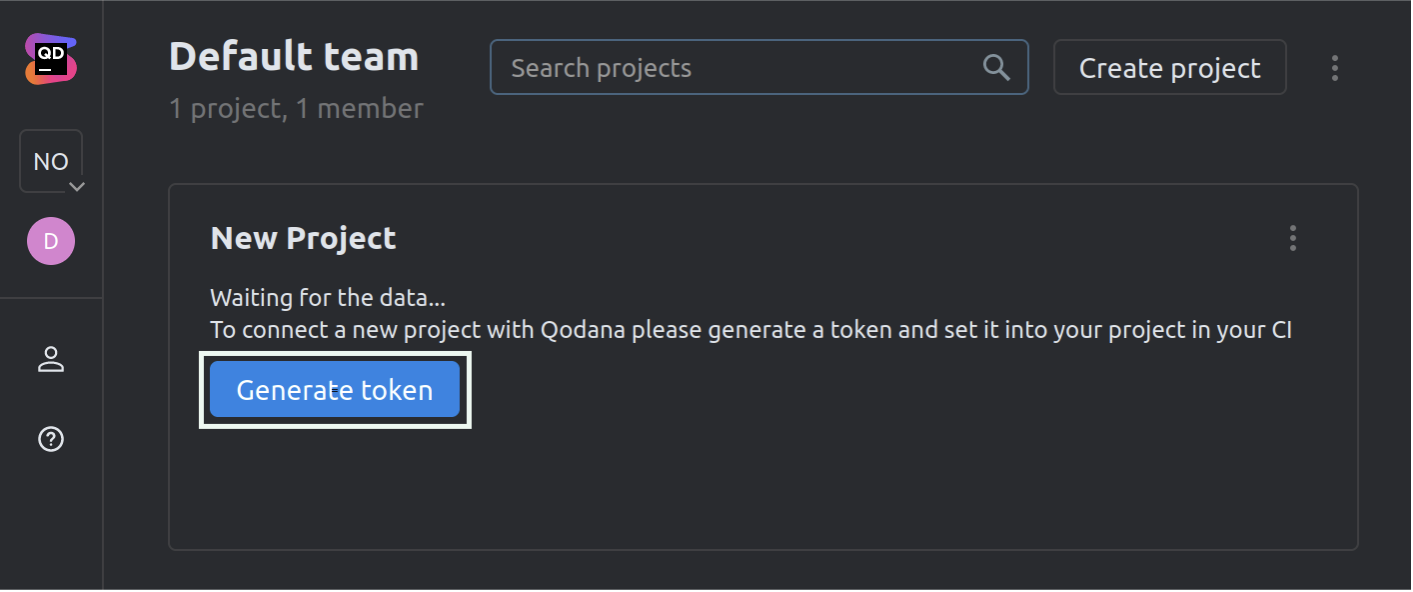Click the help question mark icon

[x=51, y=440]
